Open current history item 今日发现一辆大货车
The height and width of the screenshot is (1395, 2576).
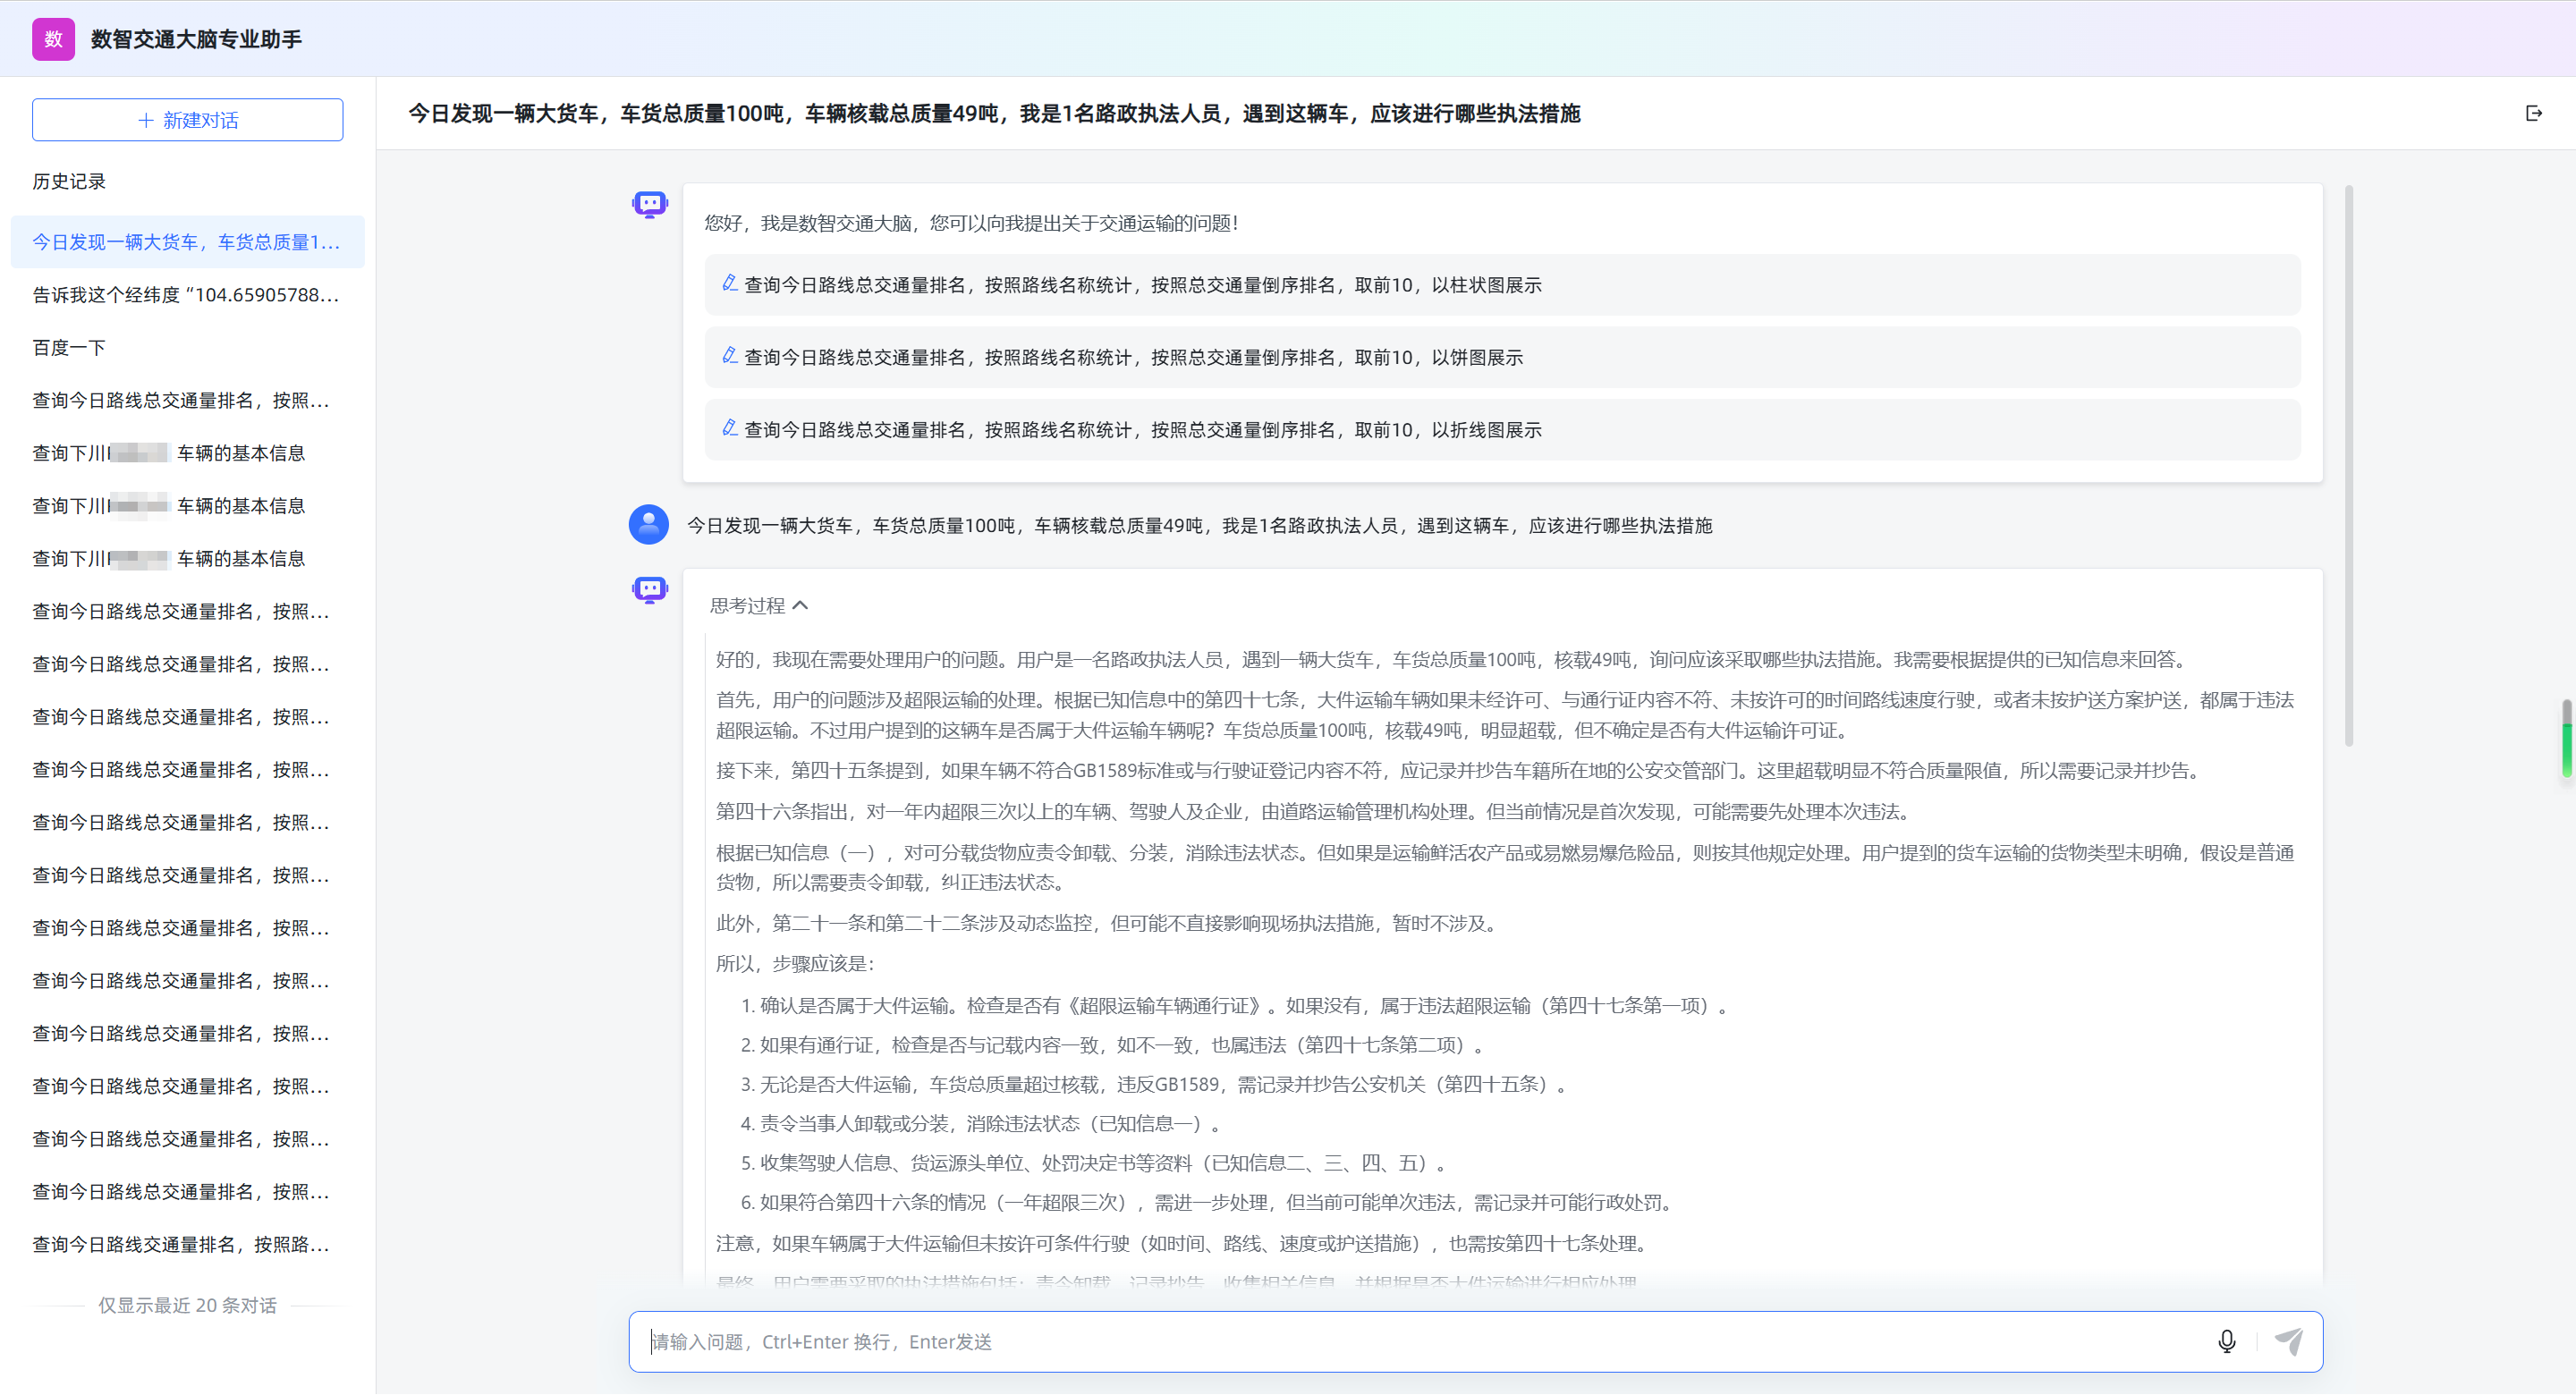186,242
